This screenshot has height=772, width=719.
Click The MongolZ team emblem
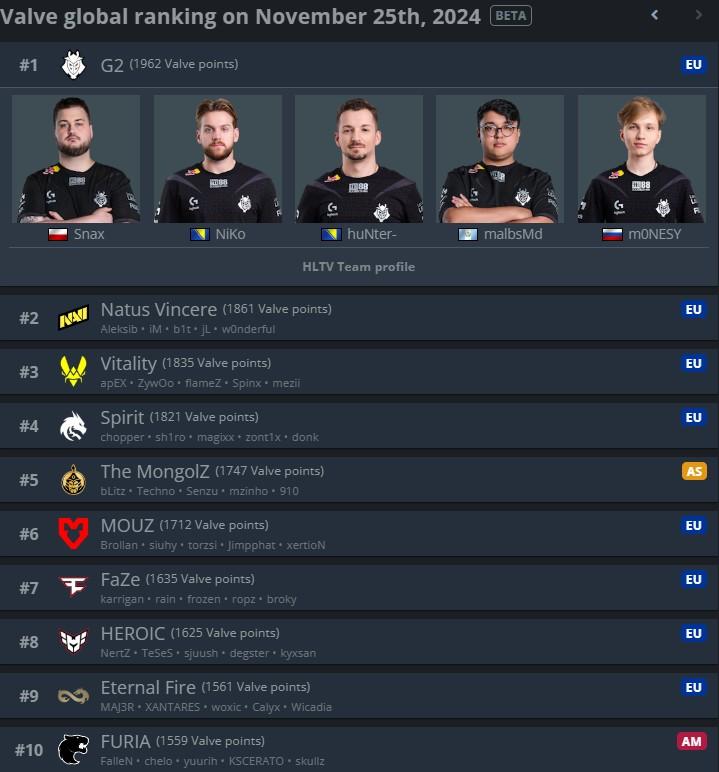tap(73, 480)
